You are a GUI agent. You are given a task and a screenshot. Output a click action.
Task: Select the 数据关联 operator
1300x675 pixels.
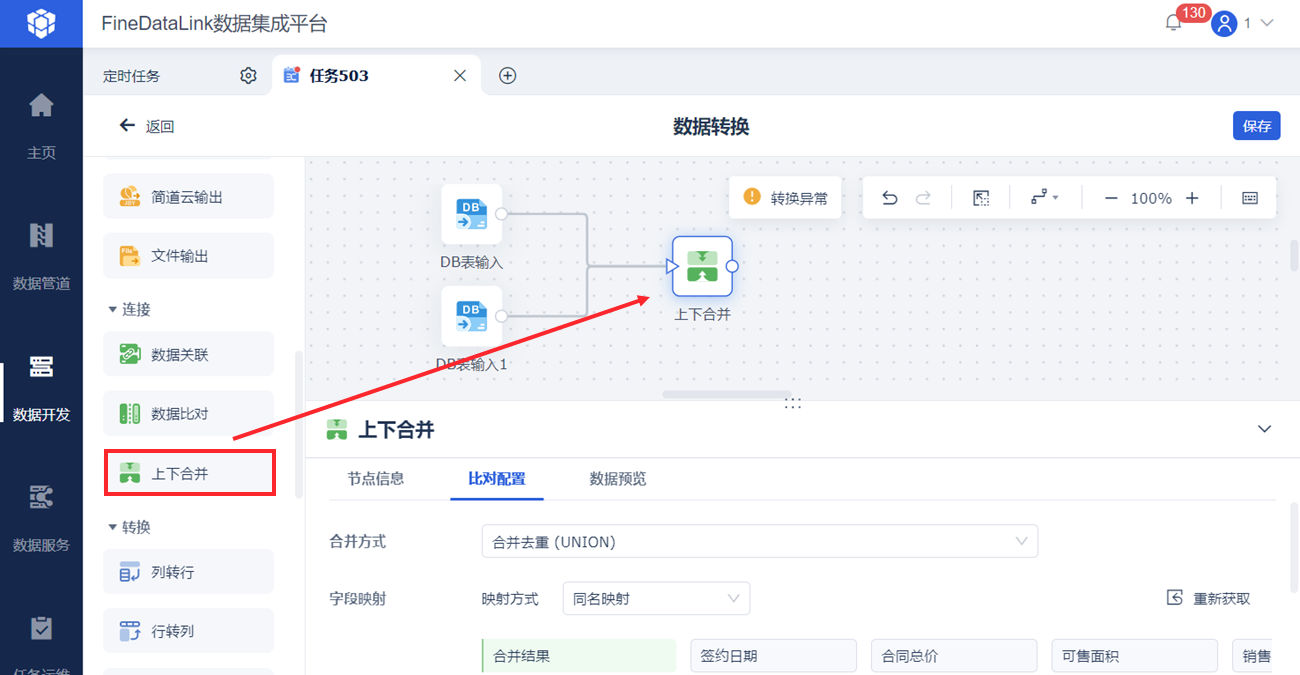click(188, 354)
